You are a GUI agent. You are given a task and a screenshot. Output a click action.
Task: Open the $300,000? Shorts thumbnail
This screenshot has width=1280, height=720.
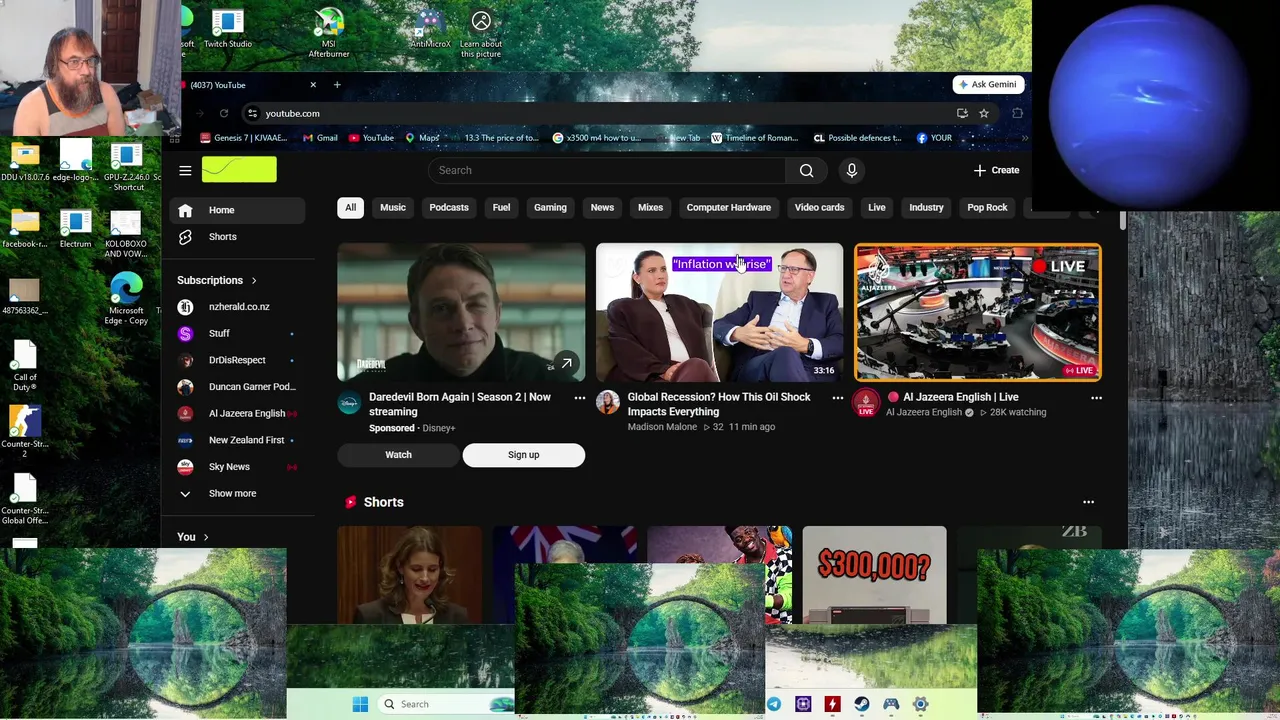coord(874,575)
